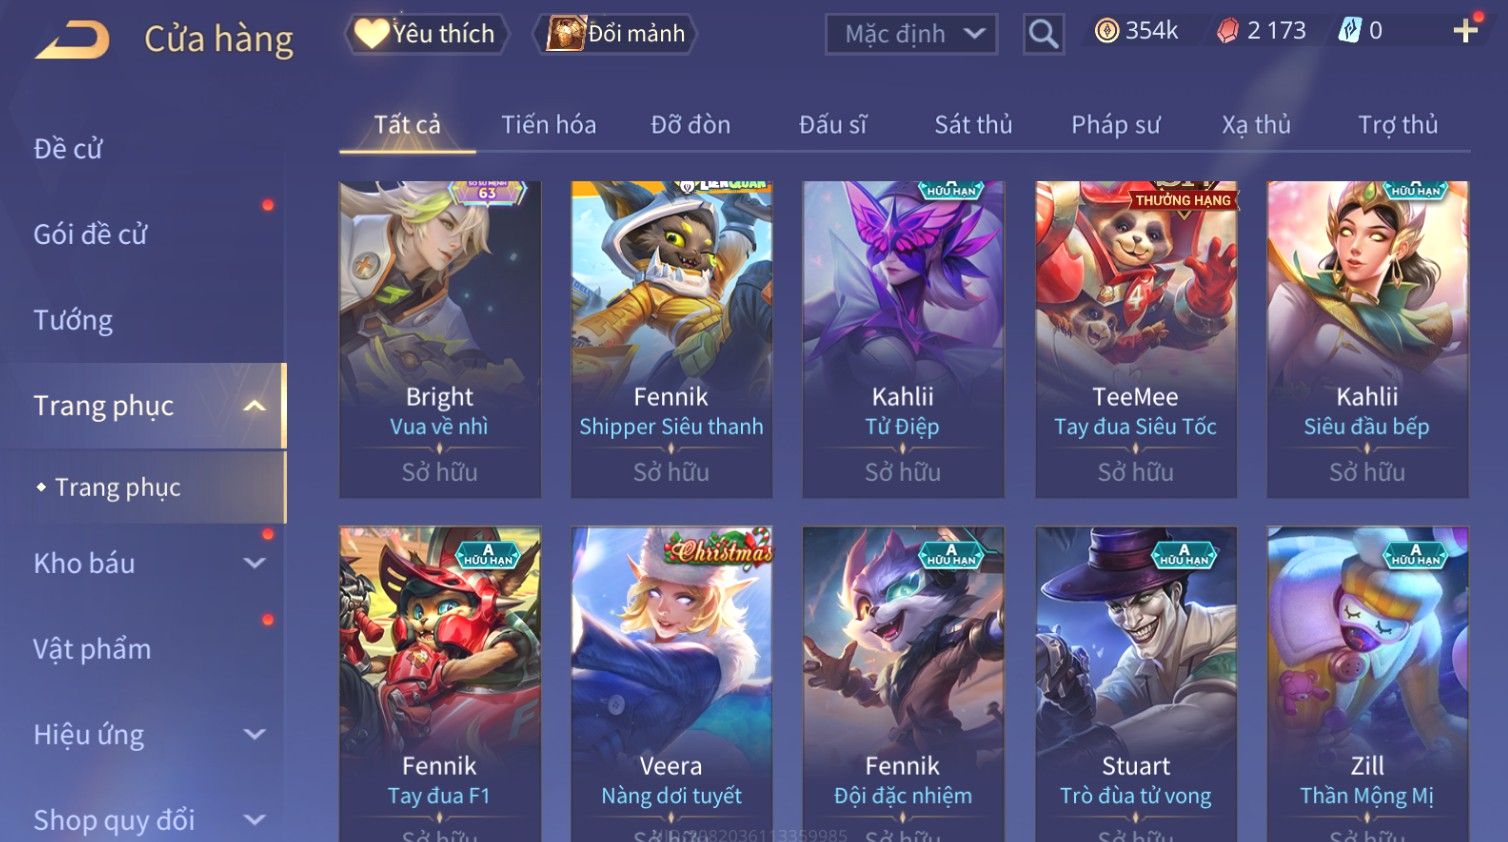Tap the gold coin 354k icon

coord(1106,31)
